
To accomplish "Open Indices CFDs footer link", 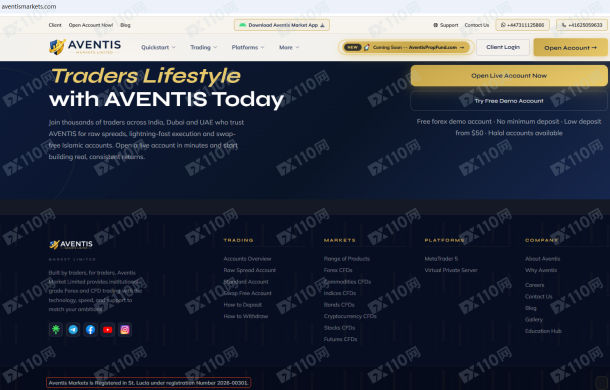I will [x=340, y=293].
